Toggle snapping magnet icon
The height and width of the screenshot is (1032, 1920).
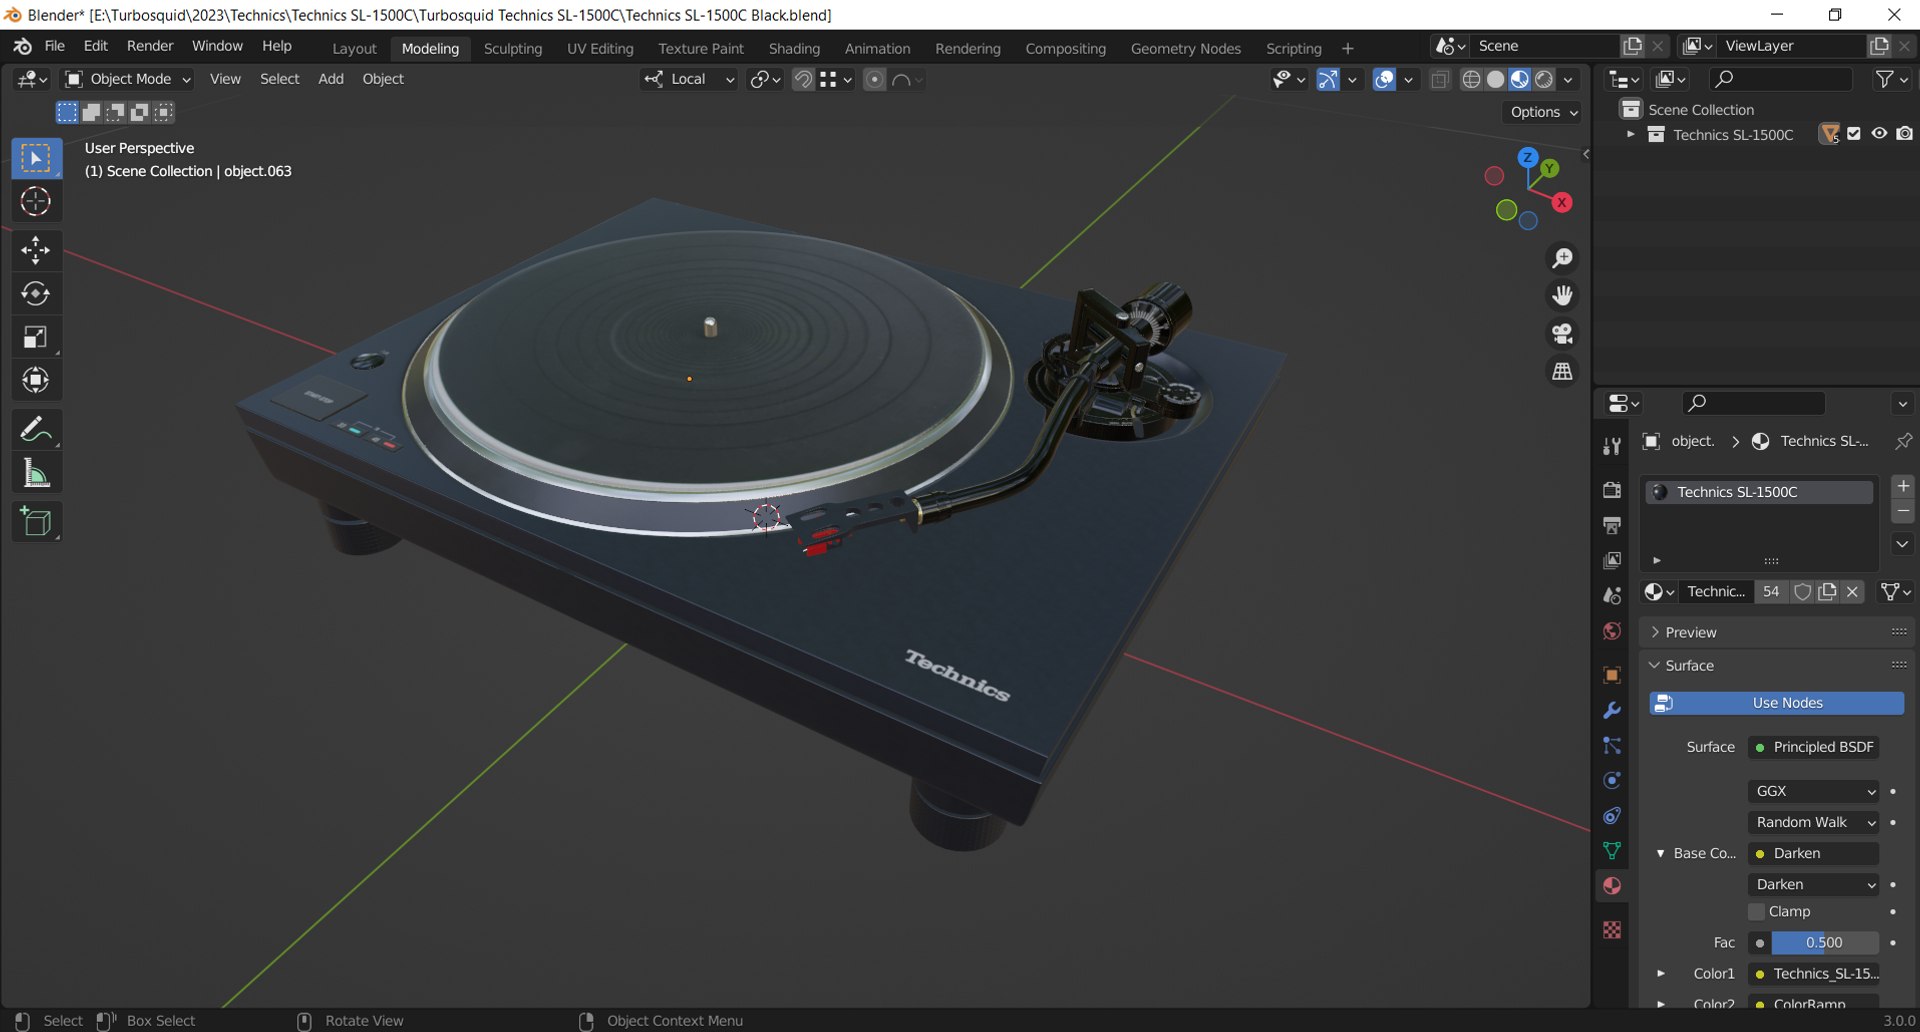(x=803, y=79)
